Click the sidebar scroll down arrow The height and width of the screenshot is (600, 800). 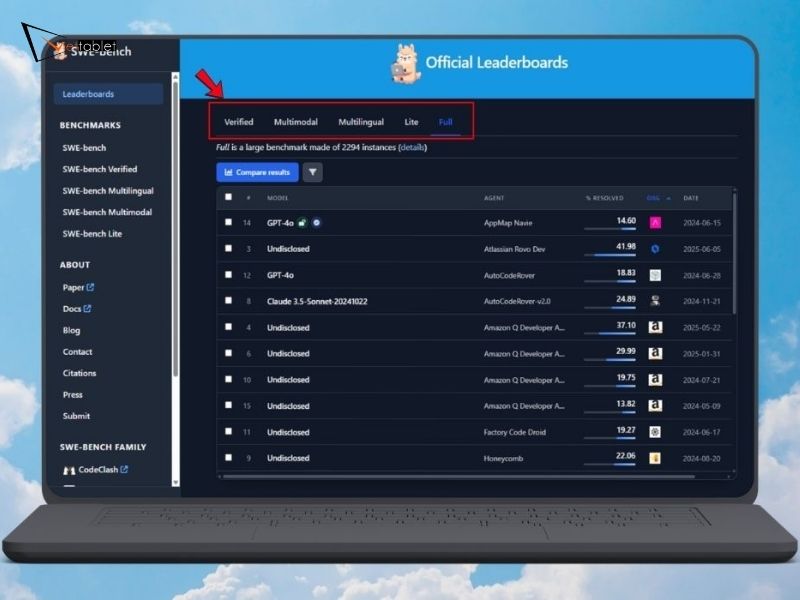click(x=176, y=482)
